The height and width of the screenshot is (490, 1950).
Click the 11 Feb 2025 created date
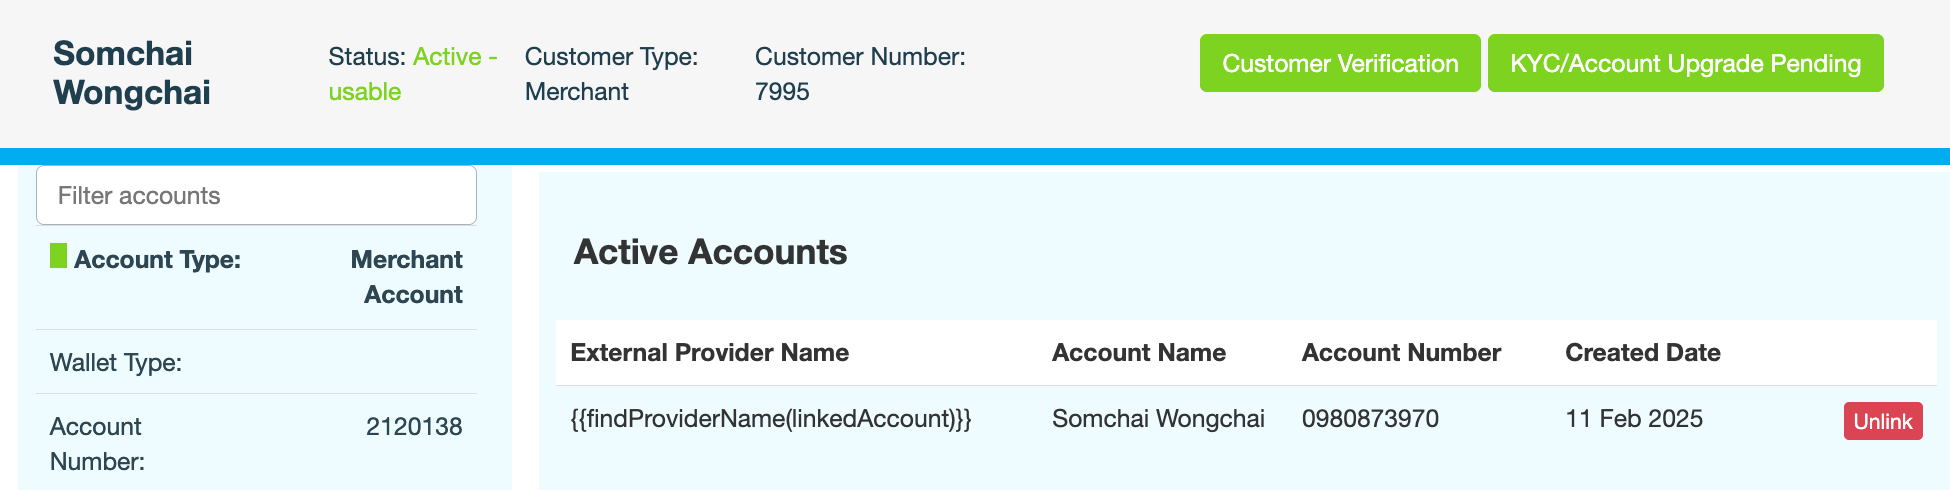(1633, 419)
